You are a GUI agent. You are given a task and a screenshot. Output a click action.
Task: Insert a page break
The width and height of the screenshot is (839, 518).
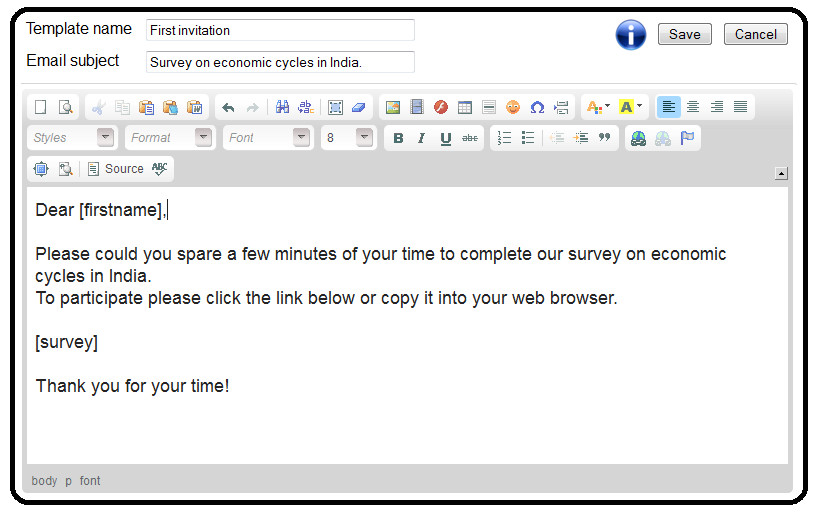coord(561,107)
